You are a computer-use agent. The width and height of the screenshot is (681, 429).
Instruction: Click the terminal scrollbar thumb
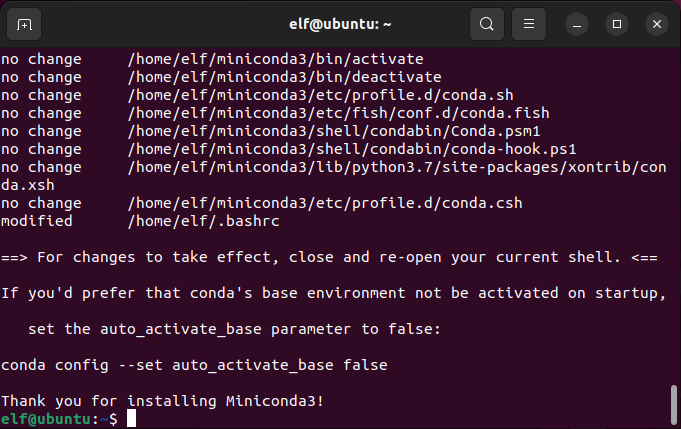tap(674, 406)
